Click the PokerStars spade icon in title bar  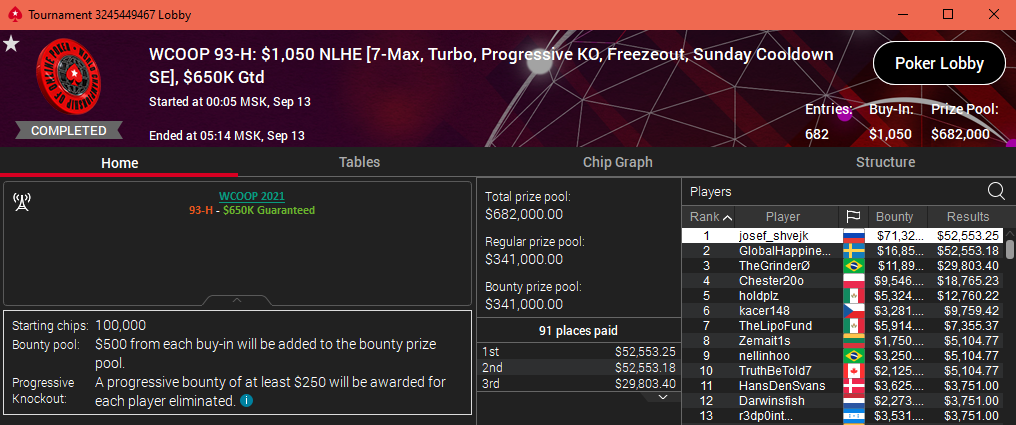[x=16, y=14]
